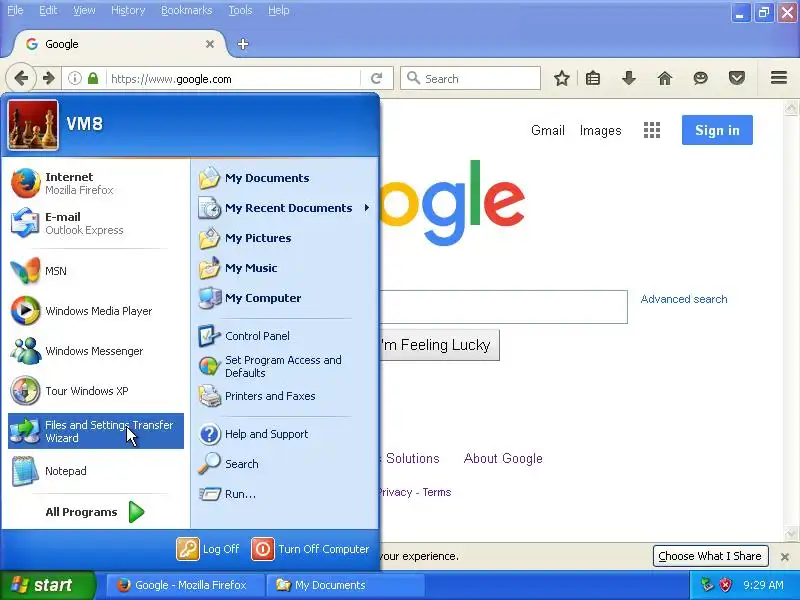Open My Documents in Start menu
The width and height of the screenshot is (800, 600).
point(285,178)
